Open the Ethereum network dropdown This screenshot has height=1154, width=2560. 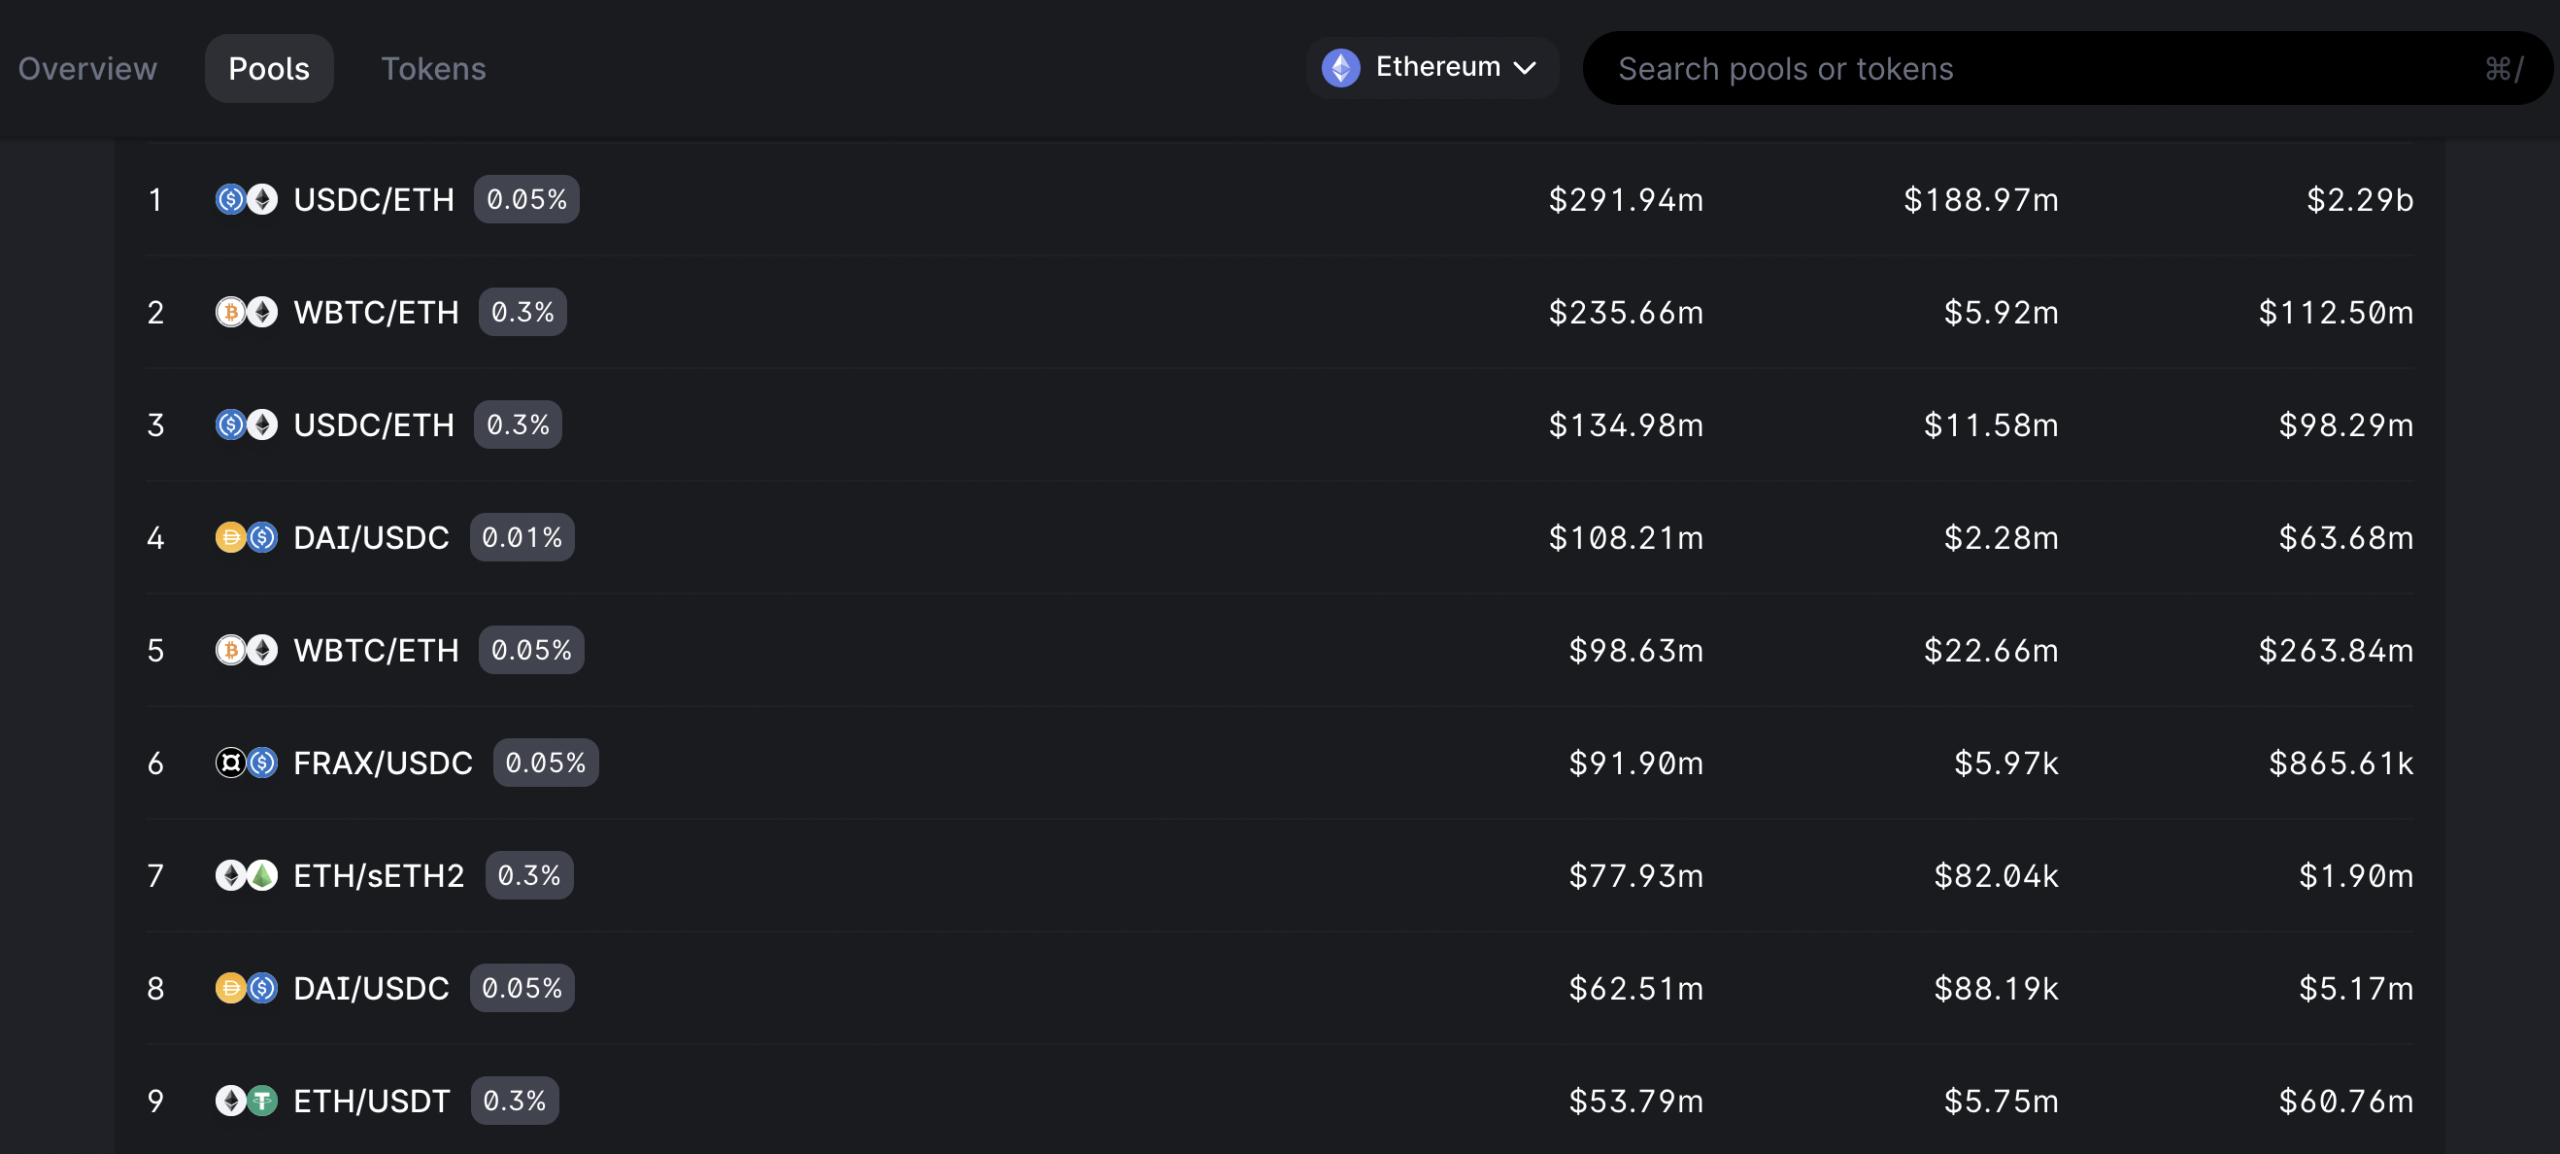pos(1431,68)
